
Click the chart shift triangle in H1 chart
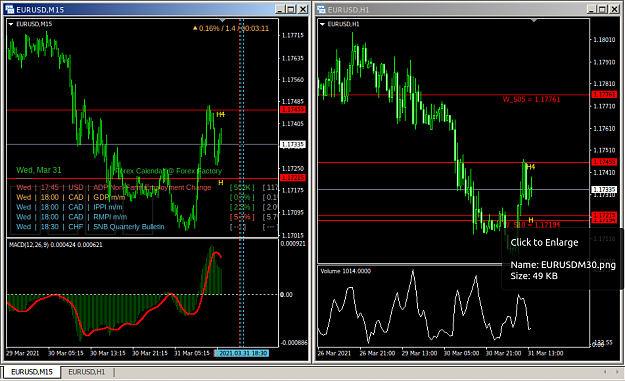[x=534, y=20]
